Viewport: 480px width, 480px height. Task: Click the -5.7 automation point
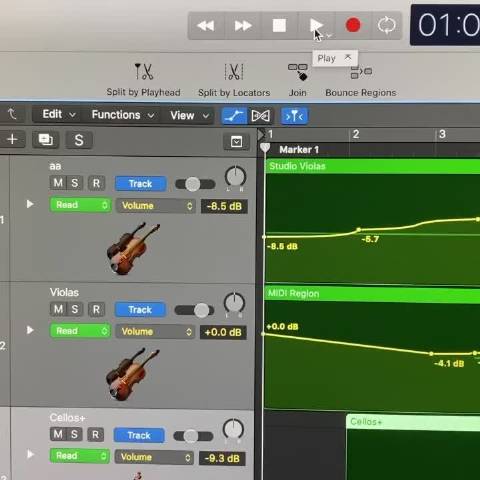point(359,230)
